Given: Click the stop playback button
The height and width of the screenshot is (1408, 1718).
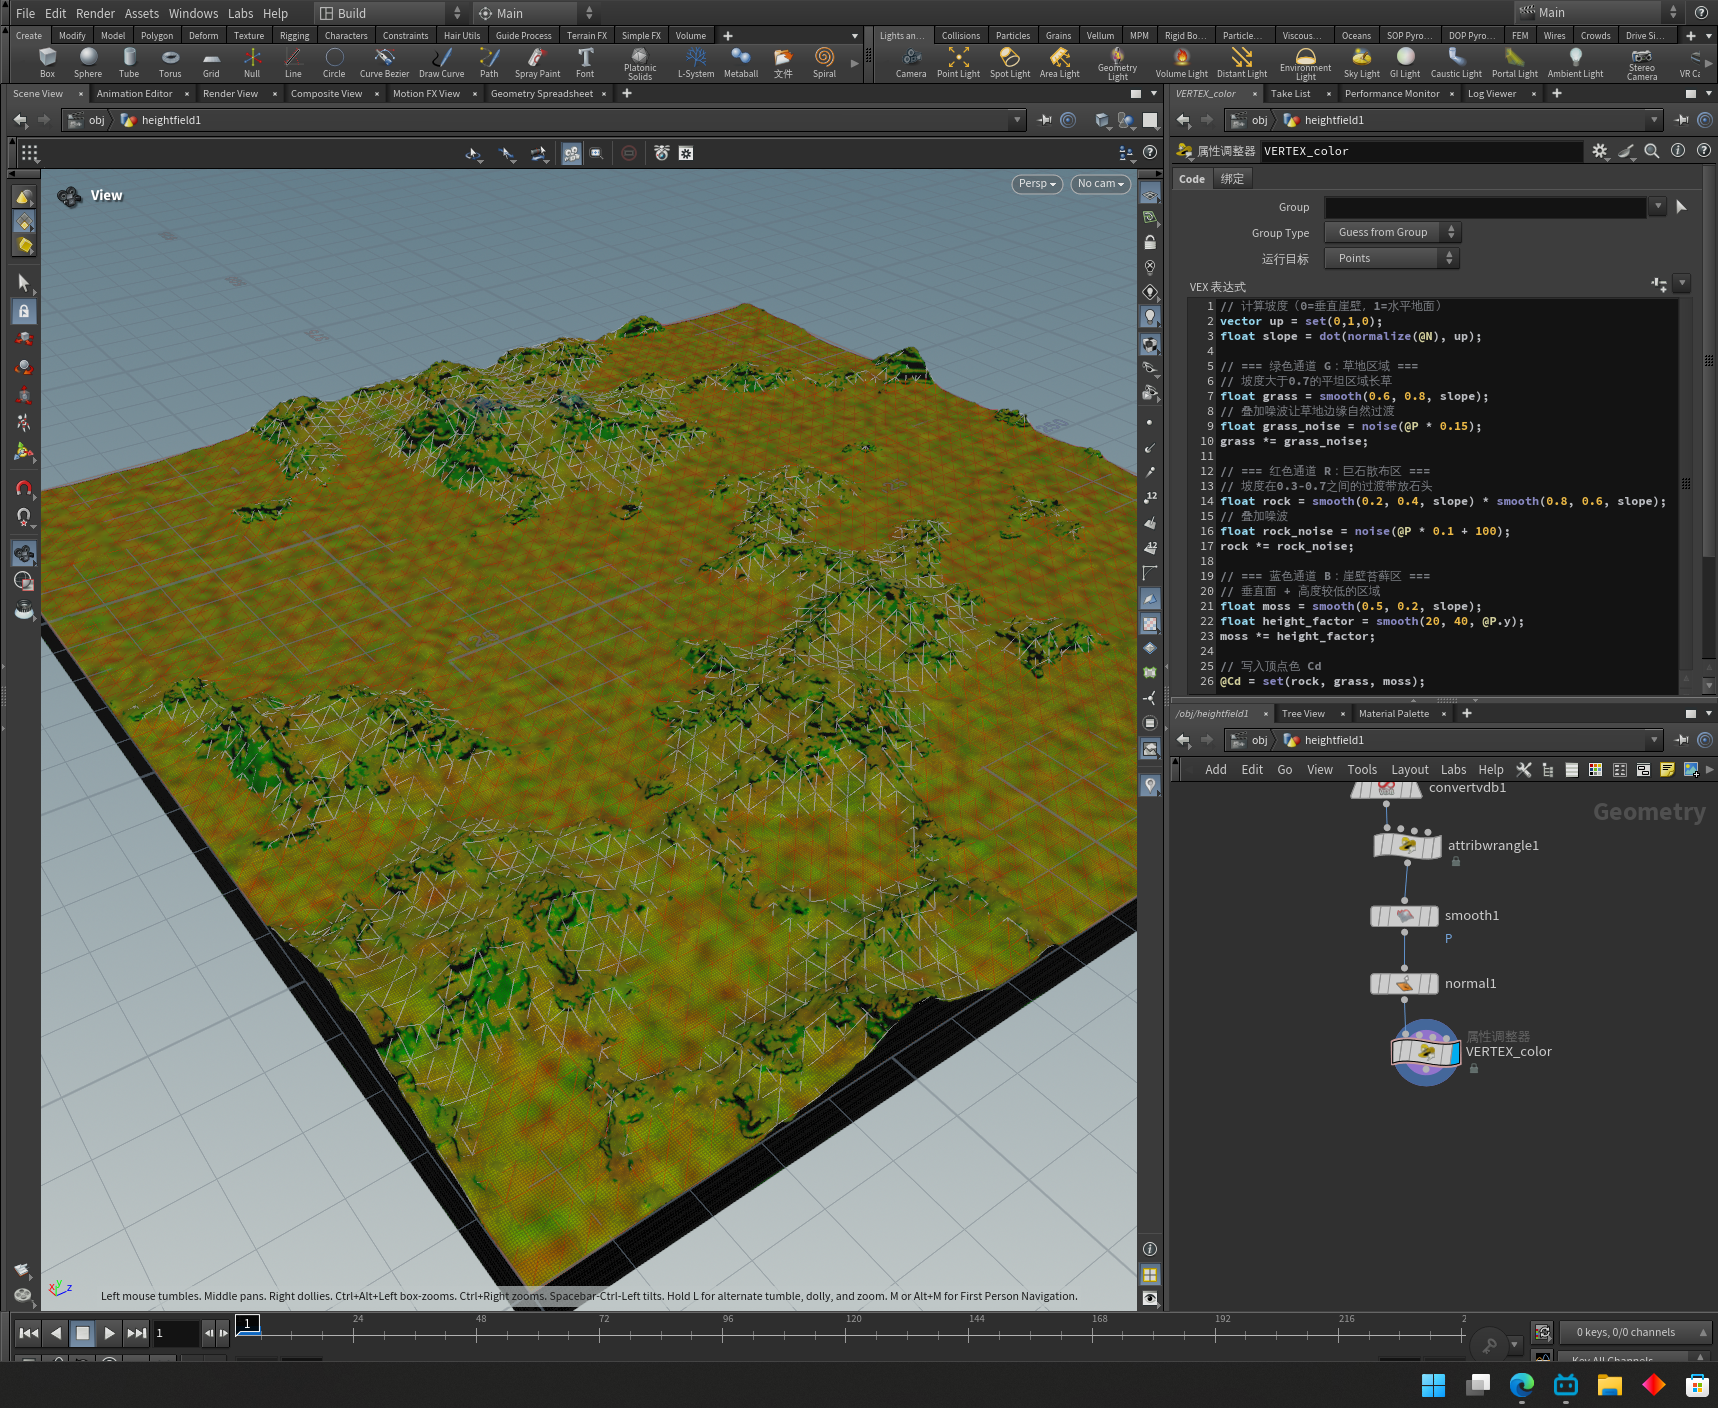Looking at the screenshot, I should tap(83, 1333).
